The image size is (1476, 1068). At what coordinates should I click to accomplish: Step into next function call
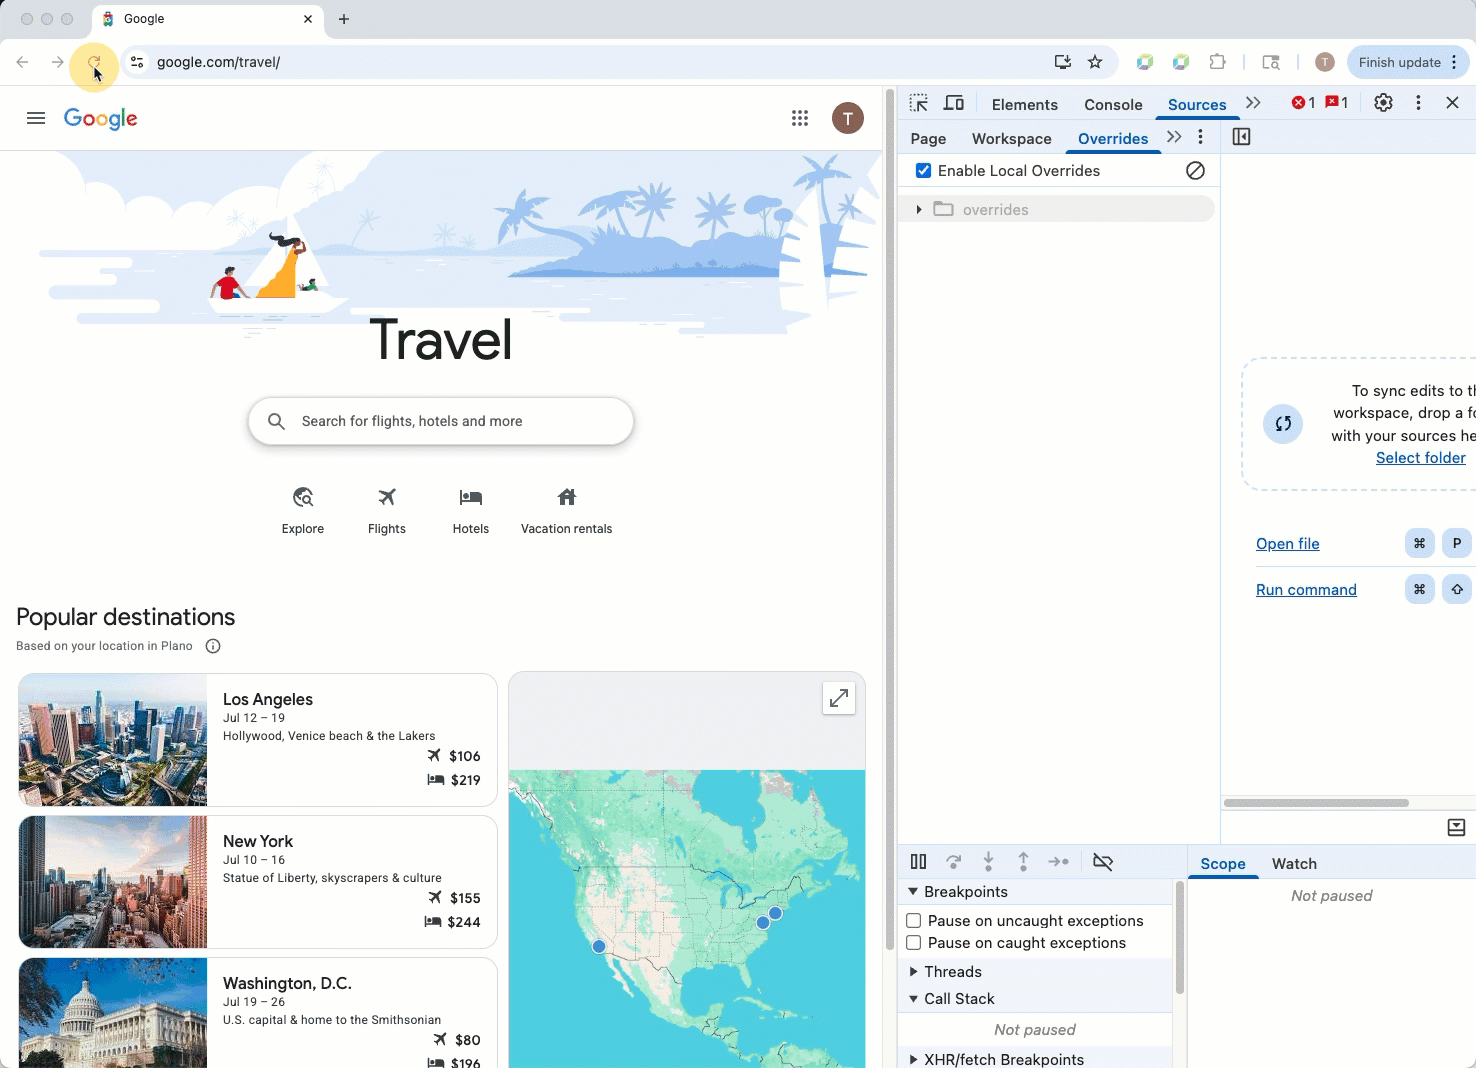point(988,862)
